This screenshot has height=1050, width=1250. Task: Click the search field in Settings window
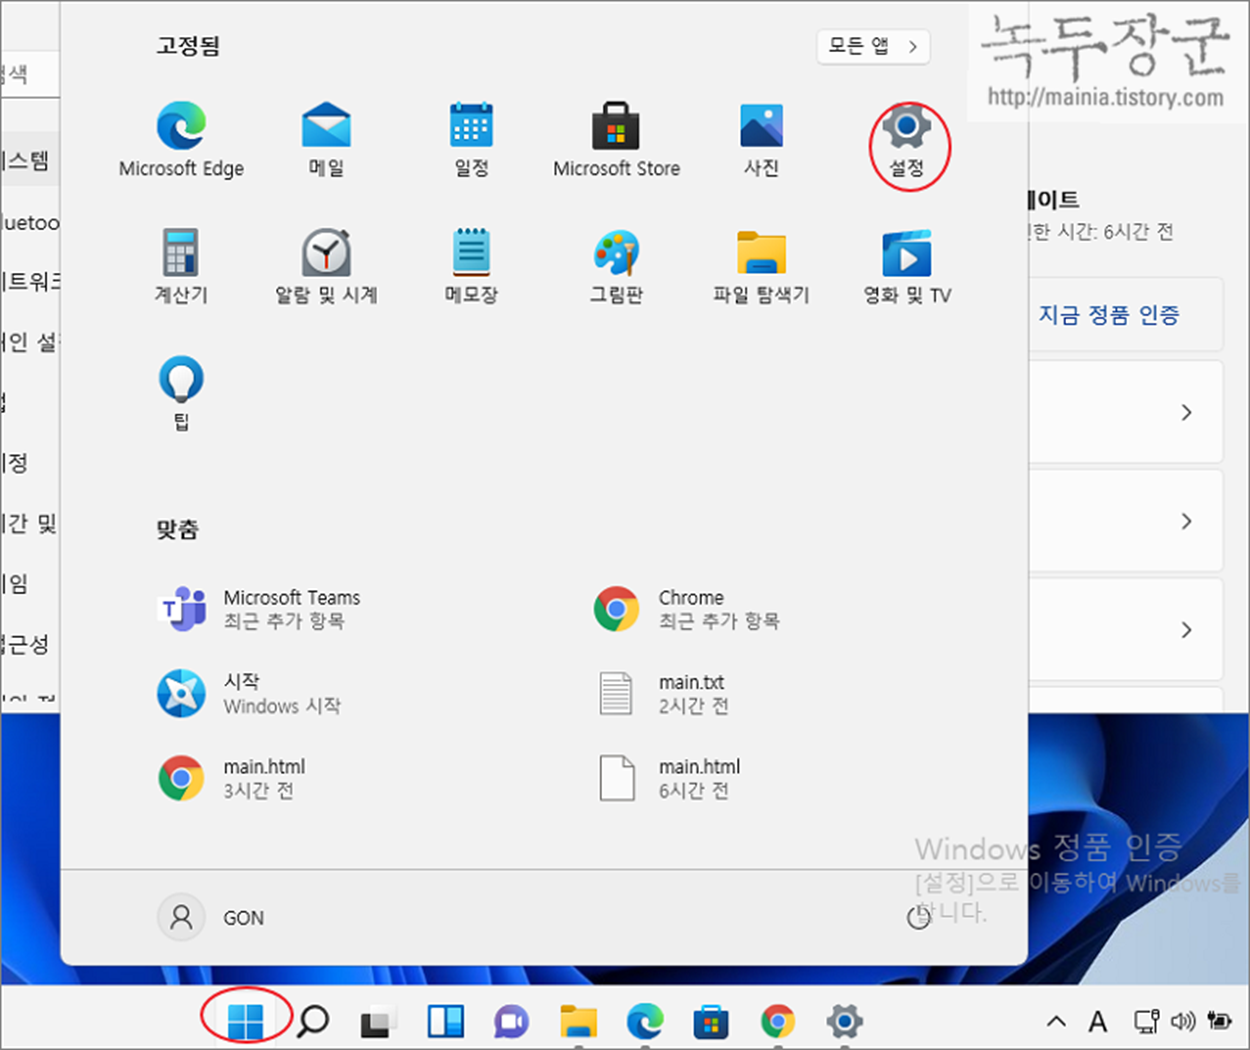coord(30,75)
